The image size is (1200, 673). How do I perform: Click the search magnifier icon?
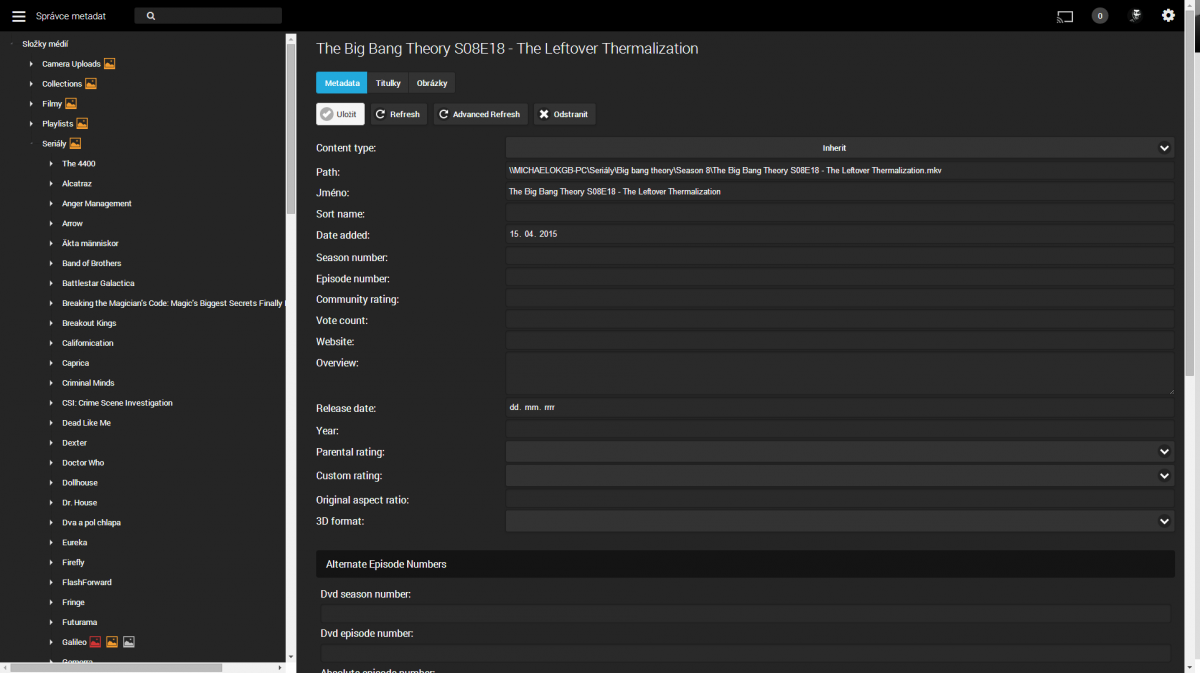[x=151, y=16]
